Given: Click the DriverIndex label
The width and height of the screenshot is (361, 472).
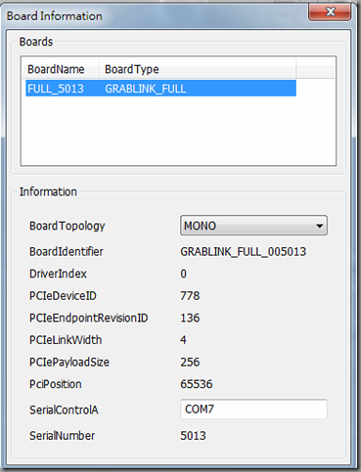Looking at the screenshot, I should tap(58, 274).
